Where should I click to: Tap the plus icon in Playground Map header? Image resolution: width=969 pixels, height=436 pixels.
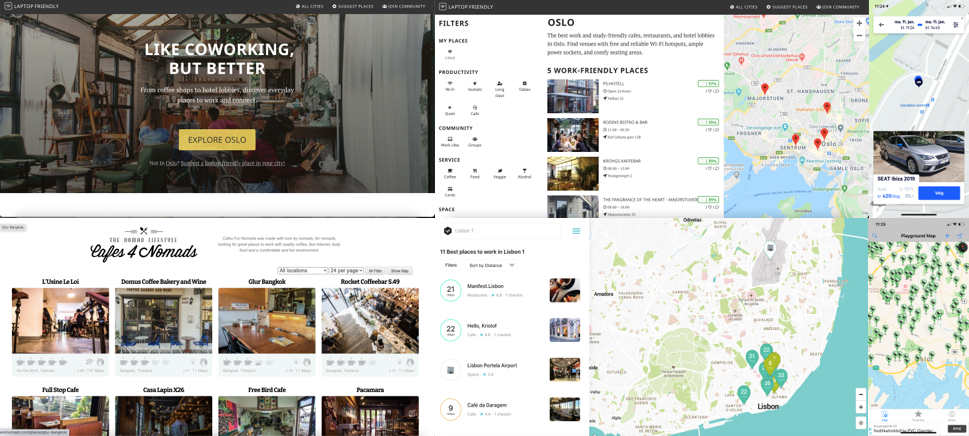point(947,236)
